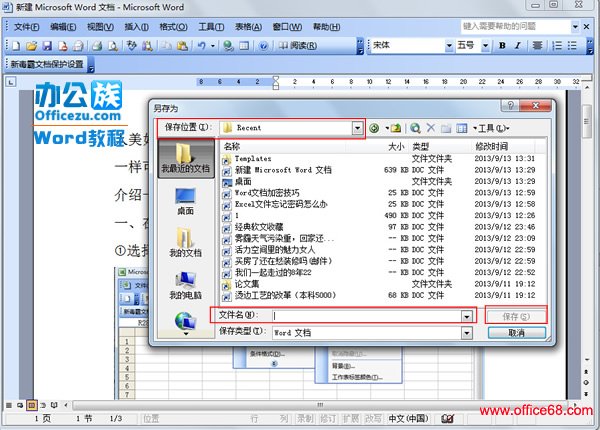This screenshot has height=430, width=600.
Task: Sort file list by 修改时间 column header
Action: 491,147
